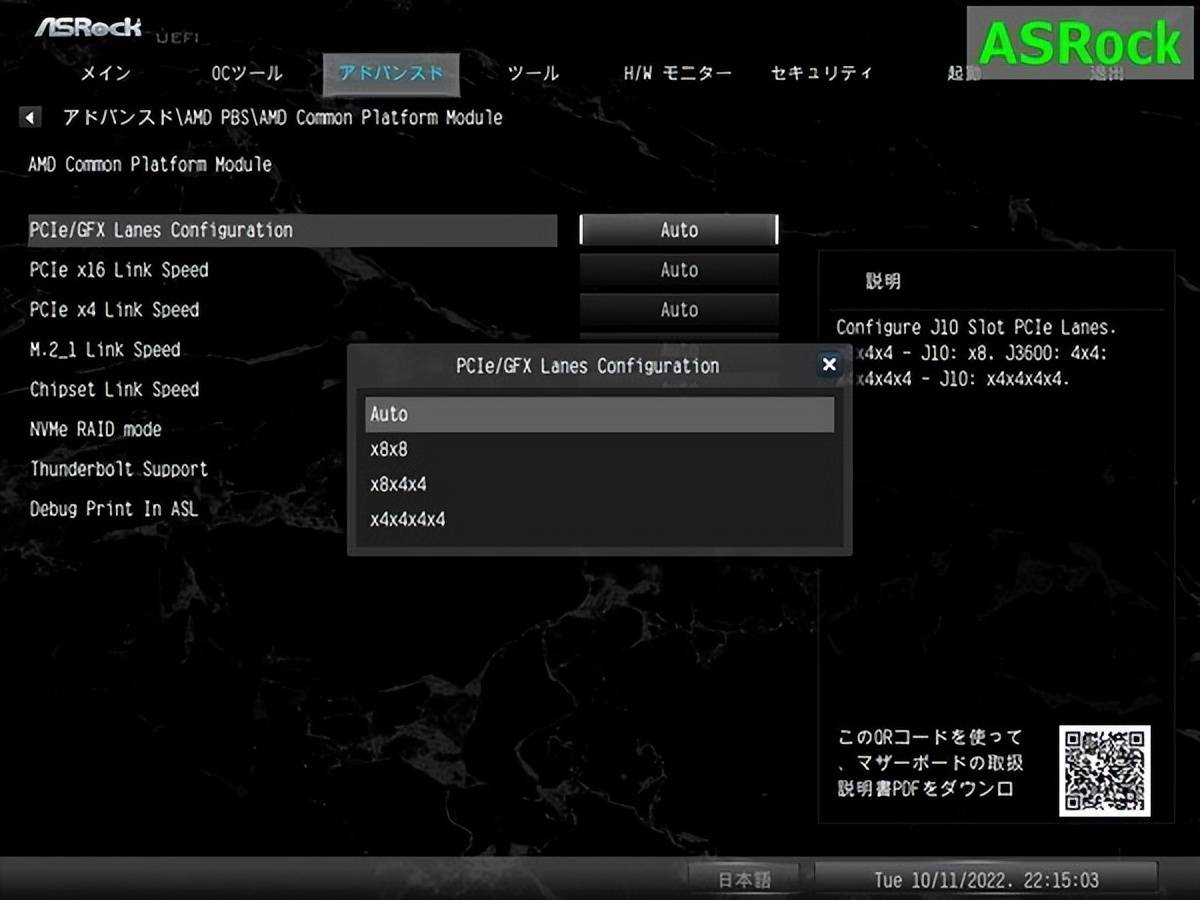1200x900 pixels.
Task: Open PCIe x4 Link Speed Auto dropdown
Action: pos(678,310)
